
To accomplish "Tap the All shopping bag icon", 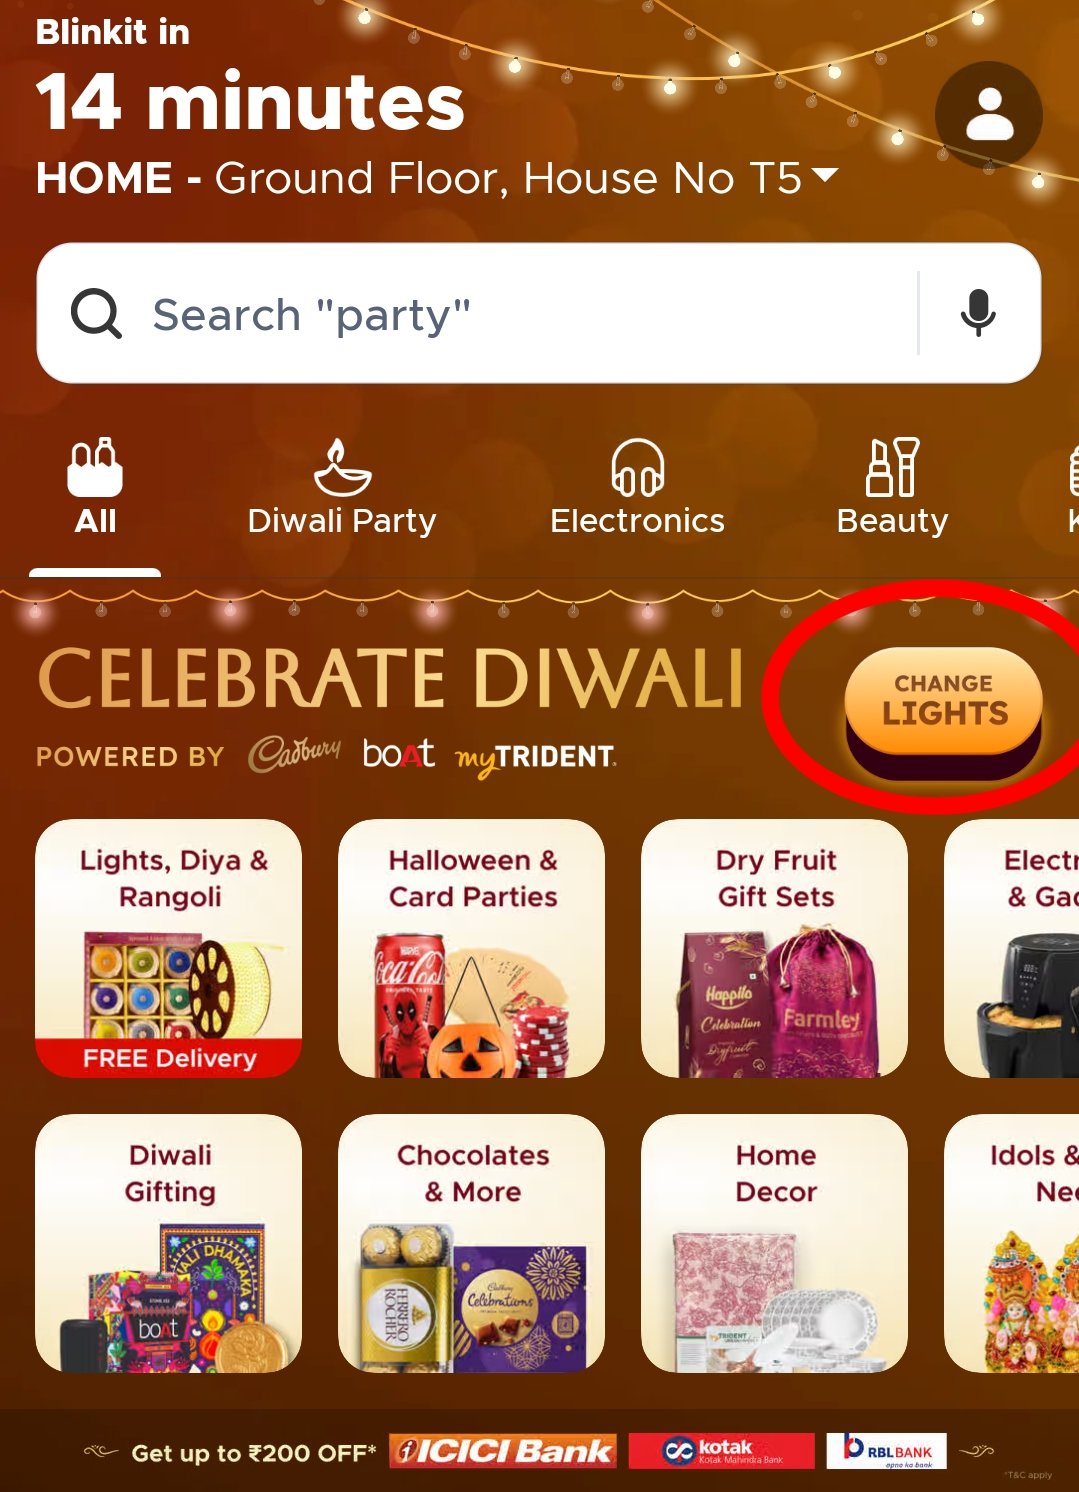I will pos(95,467).
